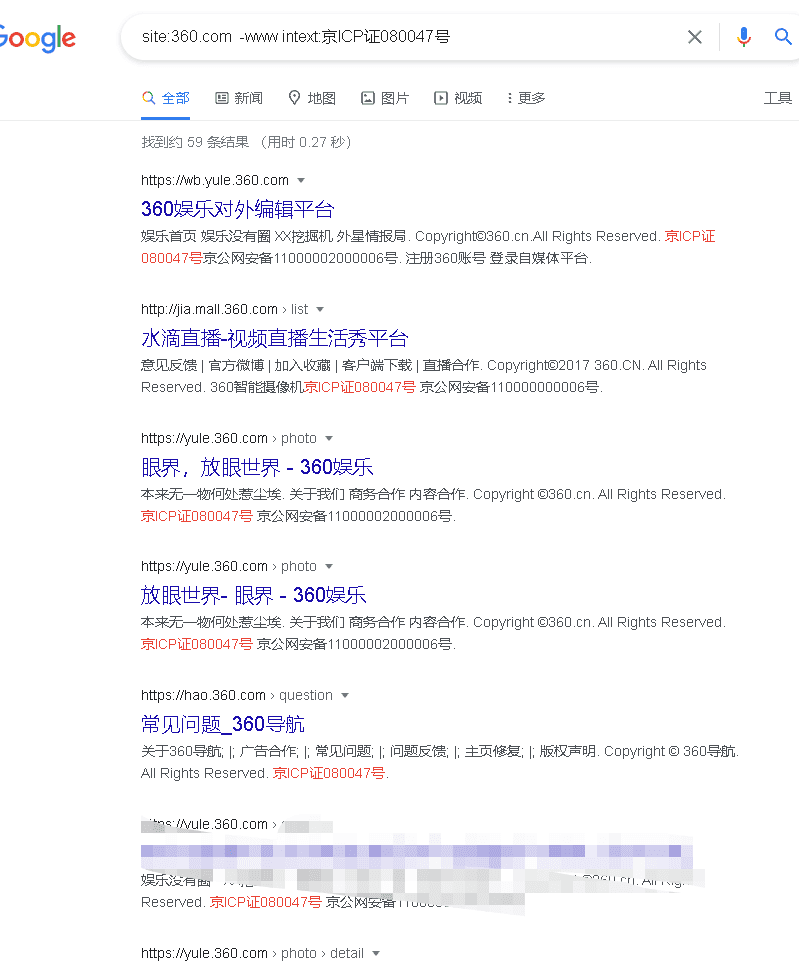Expand dropdown arrow next to wb.yule.360.com
The height and width of the screenshot is (962, 799).
pyautogui.click(x=301, y=180)
